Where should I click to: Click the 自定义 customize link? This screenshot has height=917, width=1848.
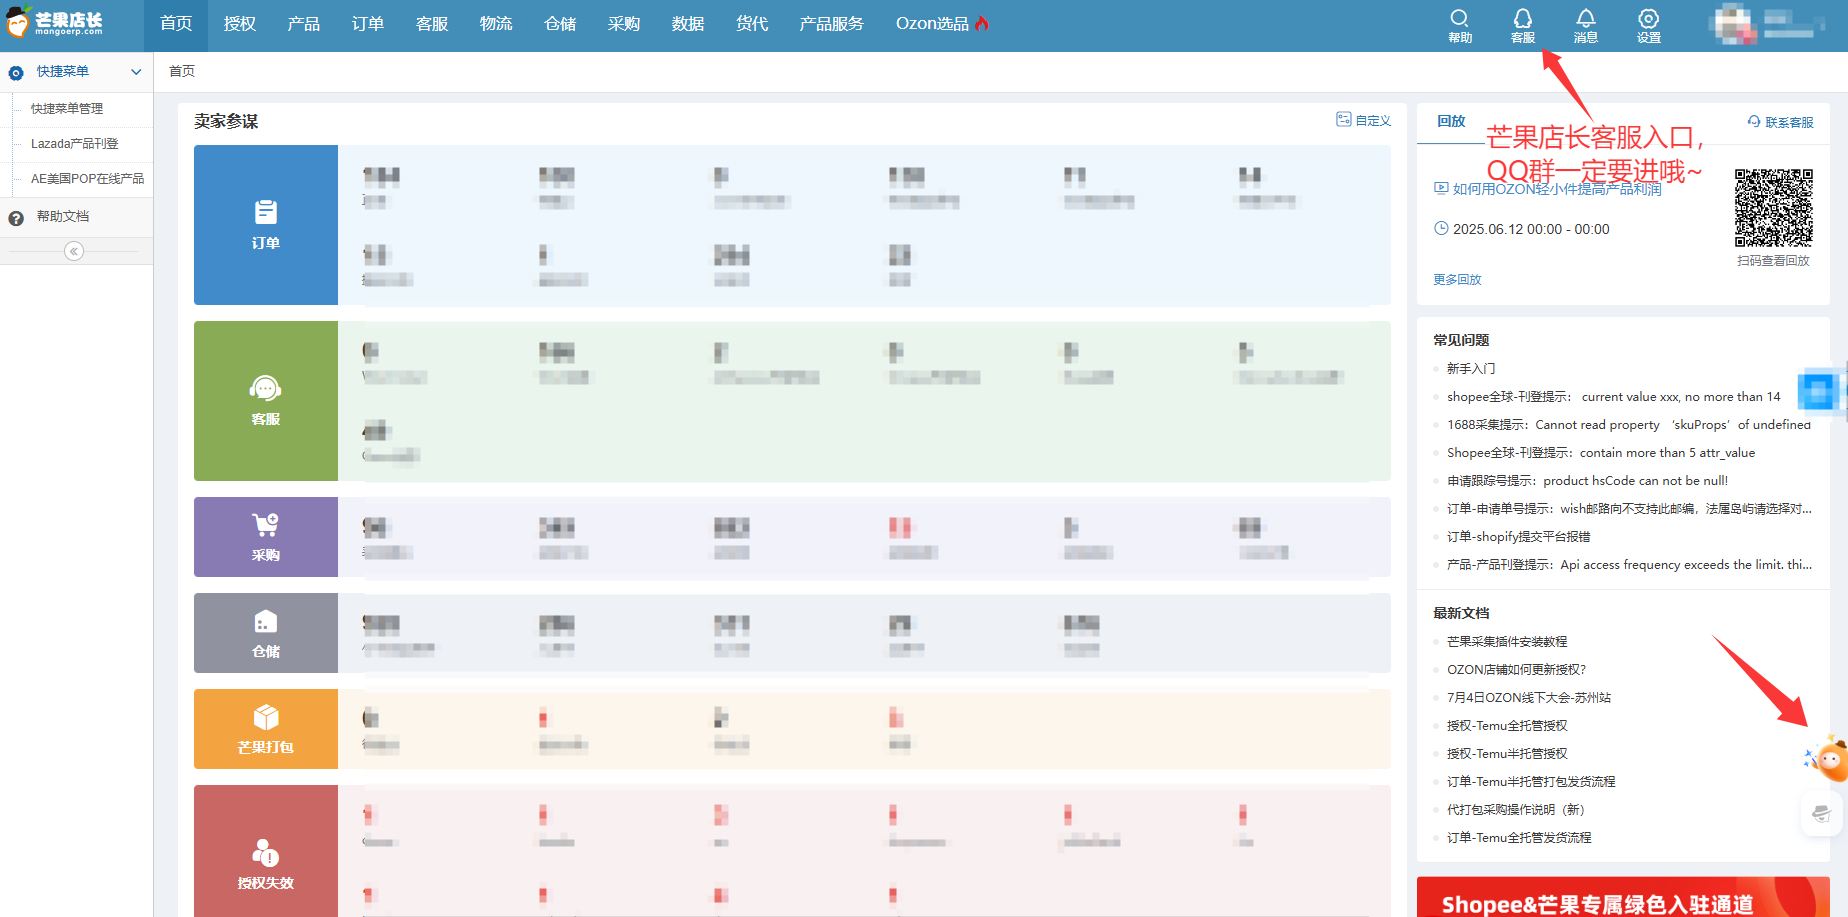pos(1364,120)
